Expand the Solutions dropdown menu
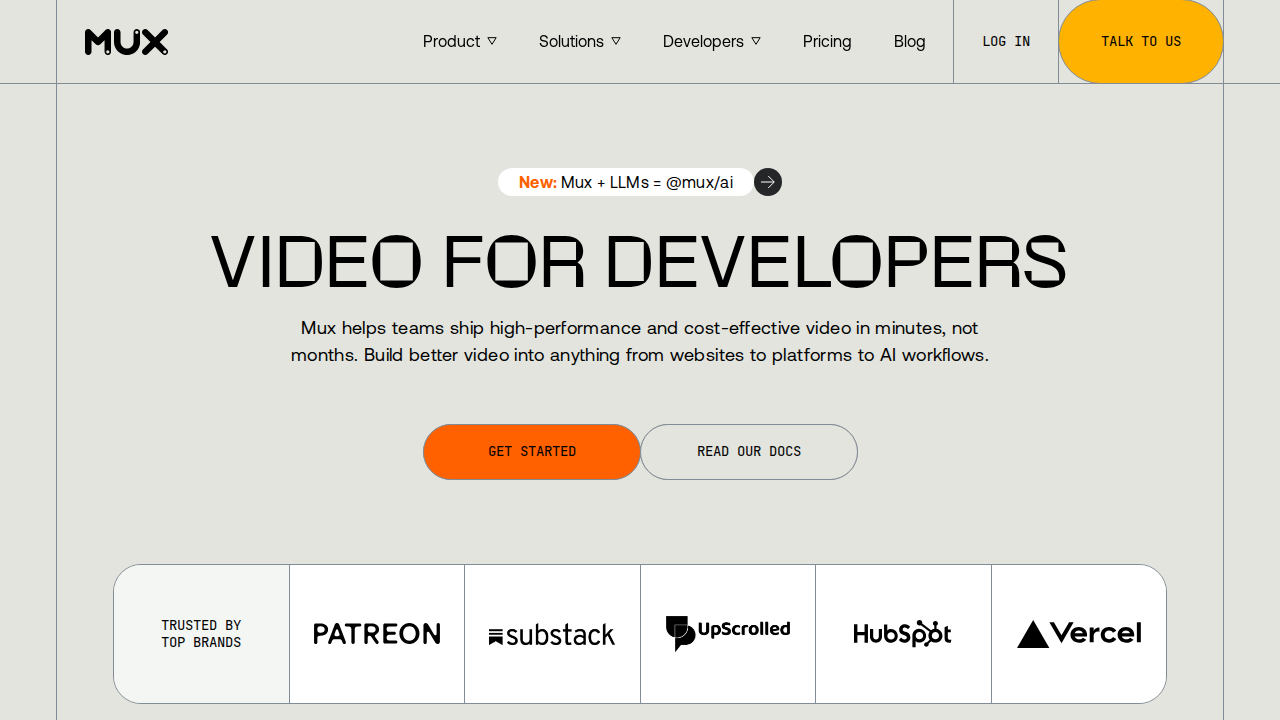The width and height of the screenshot is (1280, 720). [x=579, y=42]
